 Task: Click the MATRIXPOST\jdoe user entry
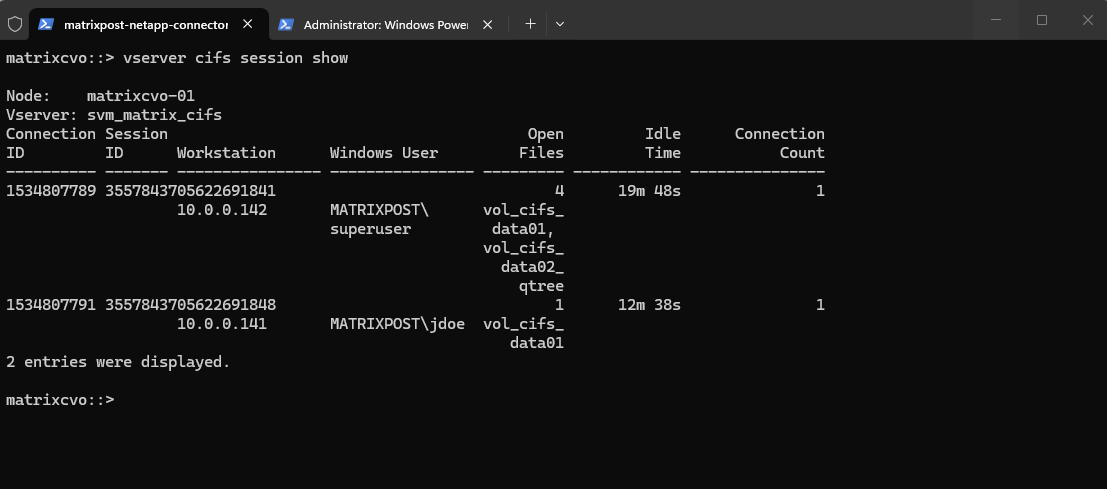click(397, 324)
